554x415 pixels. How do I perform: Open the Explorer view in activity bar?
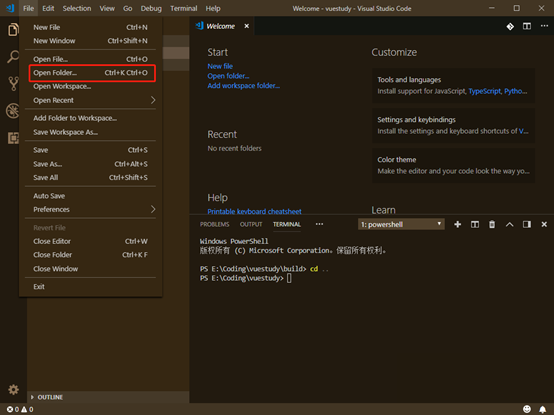click(13, 29)
